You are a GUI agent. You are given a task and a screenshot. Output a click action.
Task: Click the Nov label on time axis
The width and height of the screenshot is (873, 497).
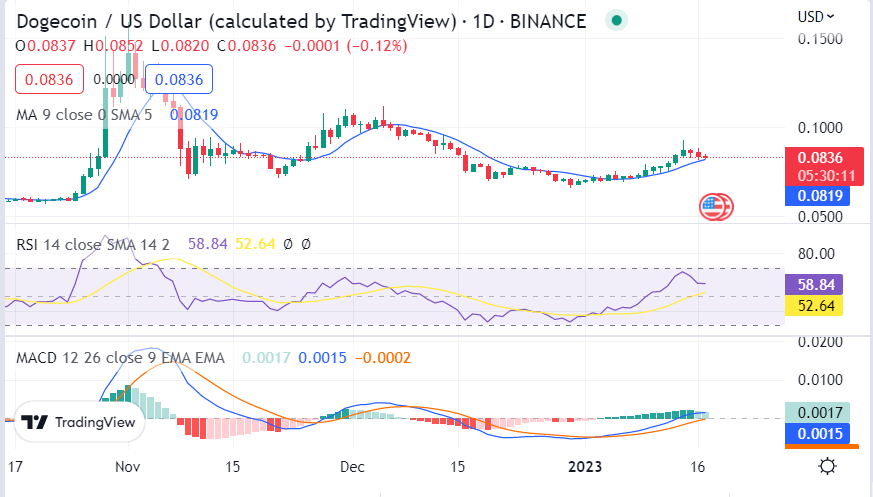[127, 466]
